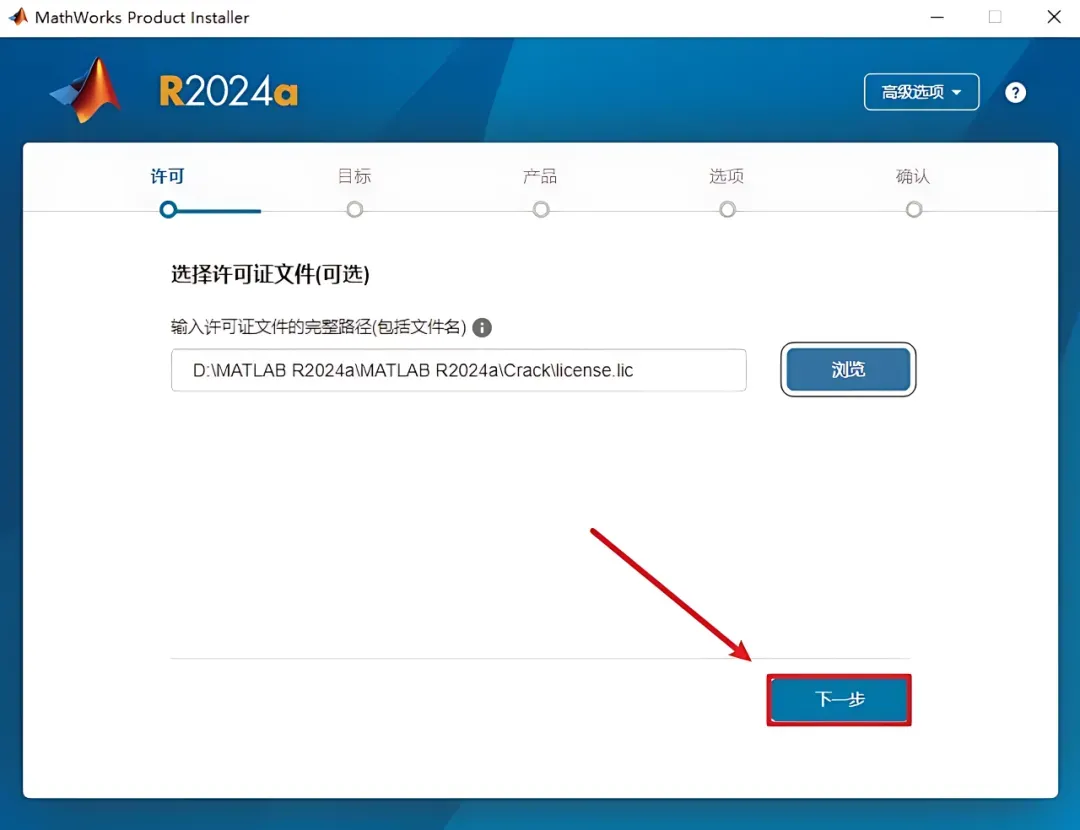The image size is (1080, 830).
Task: Expand the 高级选项 dropdown
Action: (921, 92)
